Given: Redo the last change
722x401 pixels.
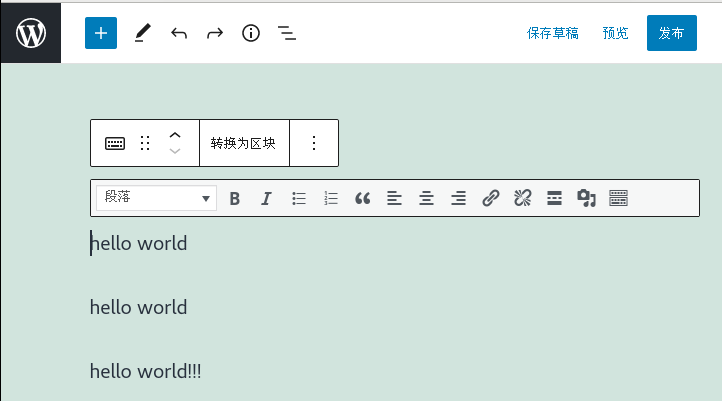Looking at the screenshot, I should (215, 33).
